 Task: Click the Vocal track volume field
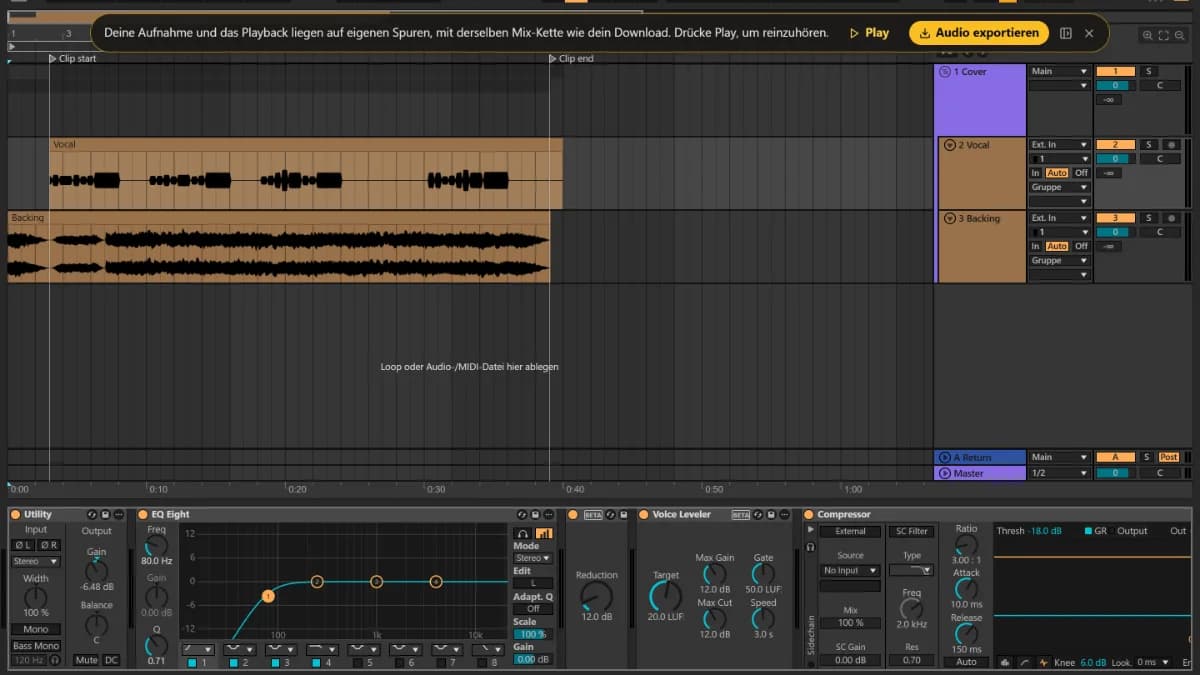coord(1115,159)
